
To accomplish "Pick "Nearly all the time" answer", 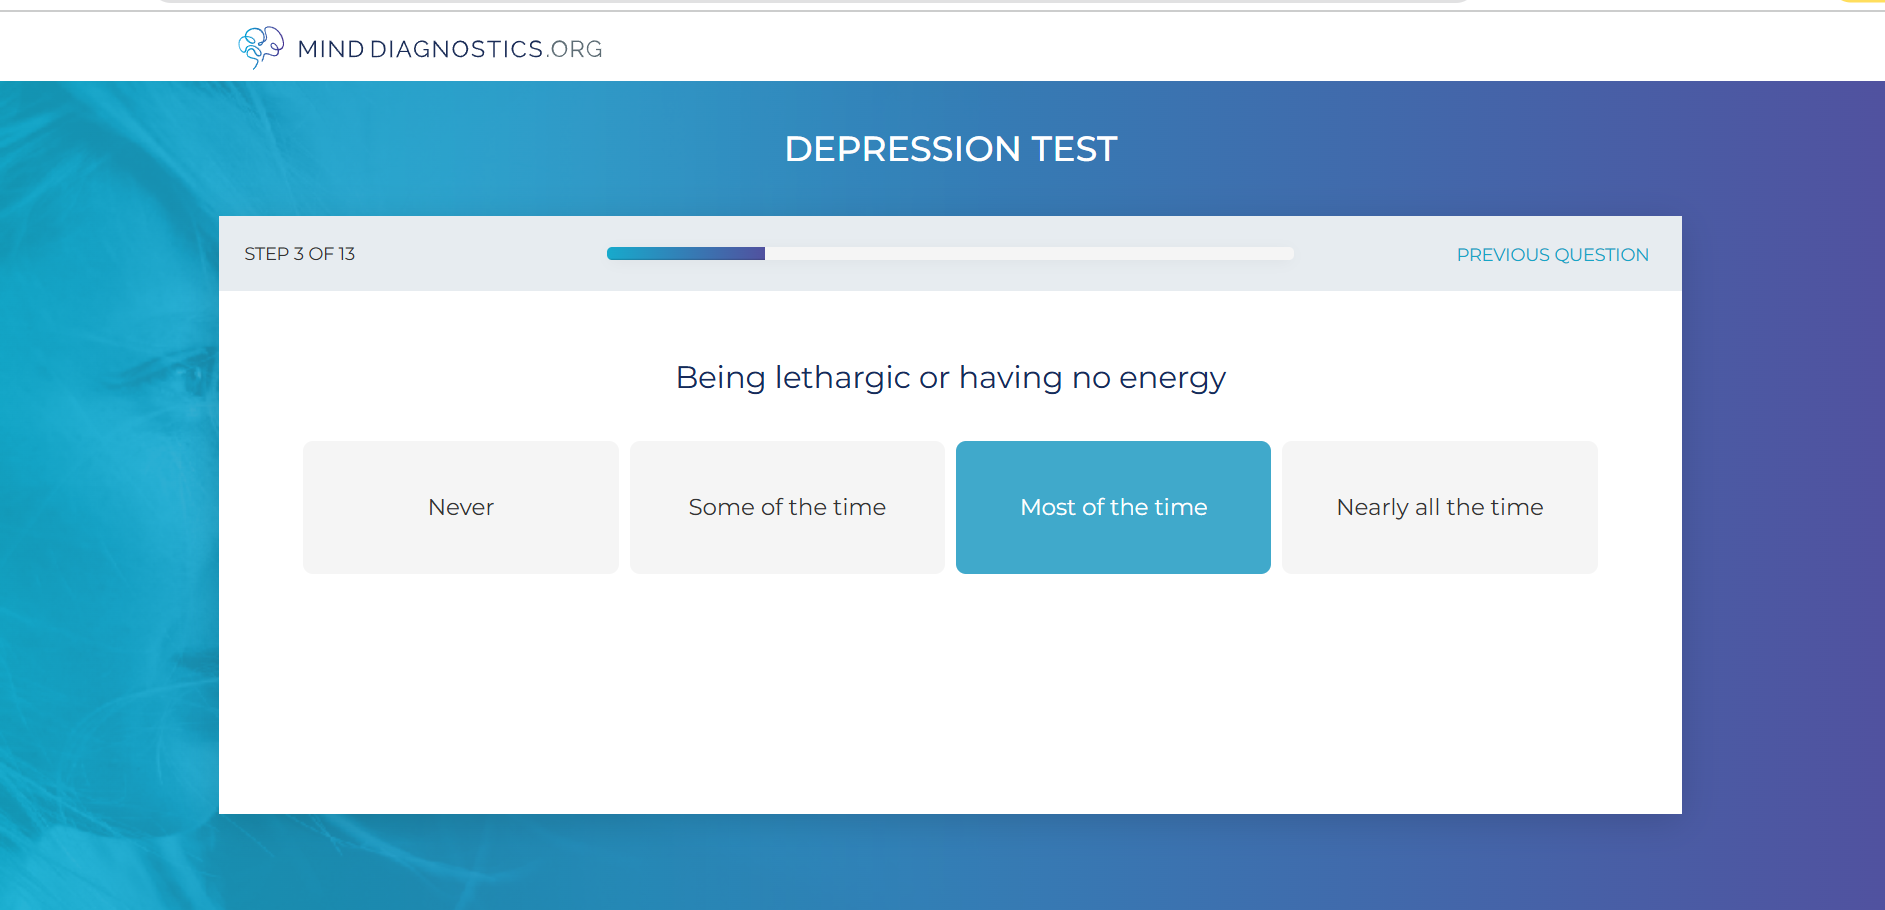I will tap(1439, 507).
